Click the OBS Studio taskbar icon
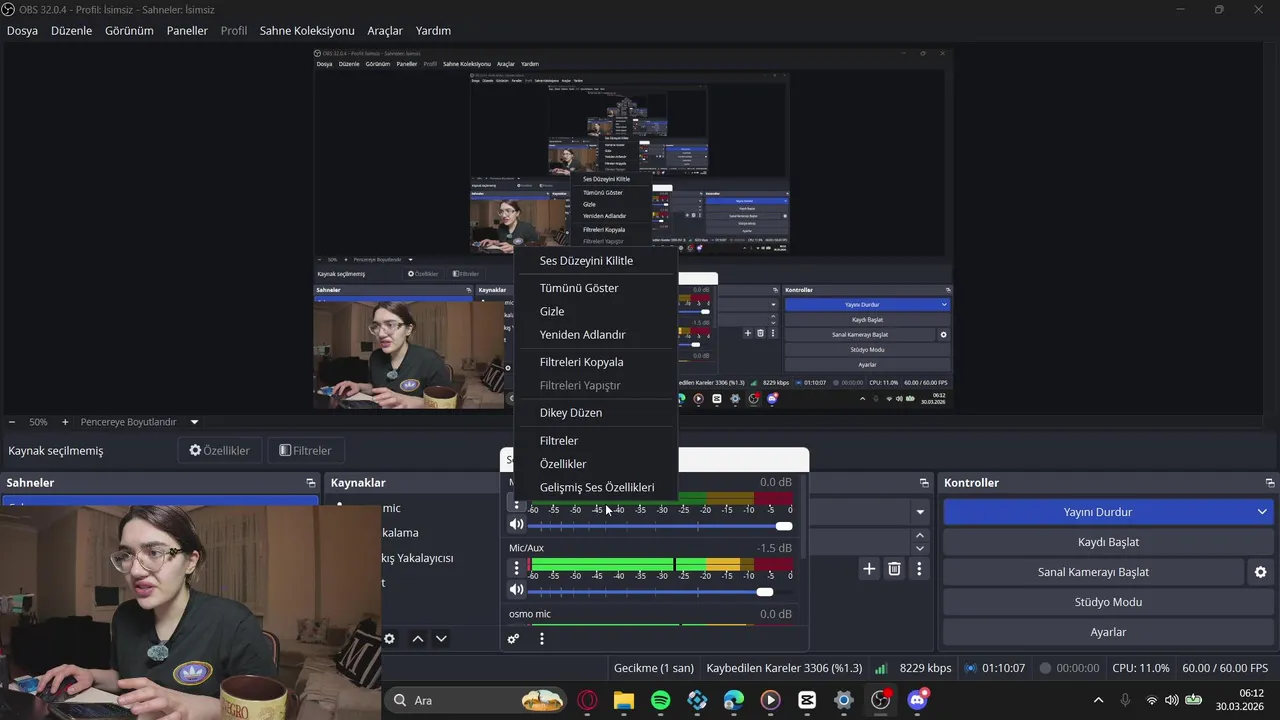This screenshot has height=720, width=1280. (x=881, y=700)
